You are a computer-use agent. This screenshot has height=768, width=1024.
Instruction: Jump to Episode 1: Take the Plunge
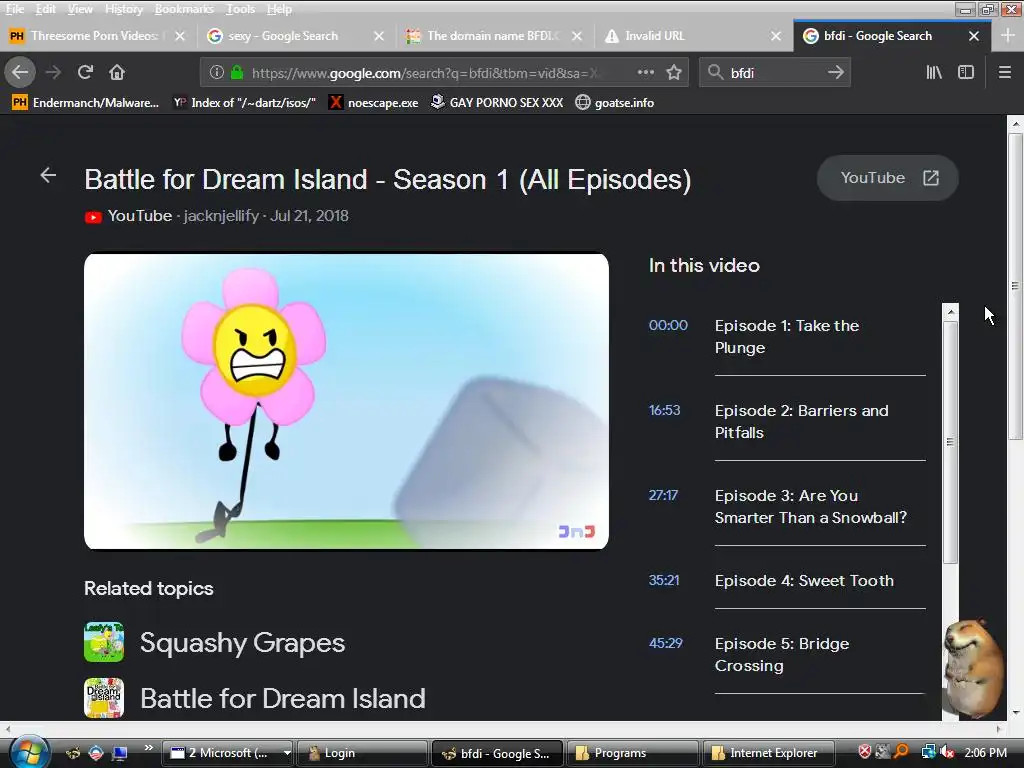[x=786, y=336]
